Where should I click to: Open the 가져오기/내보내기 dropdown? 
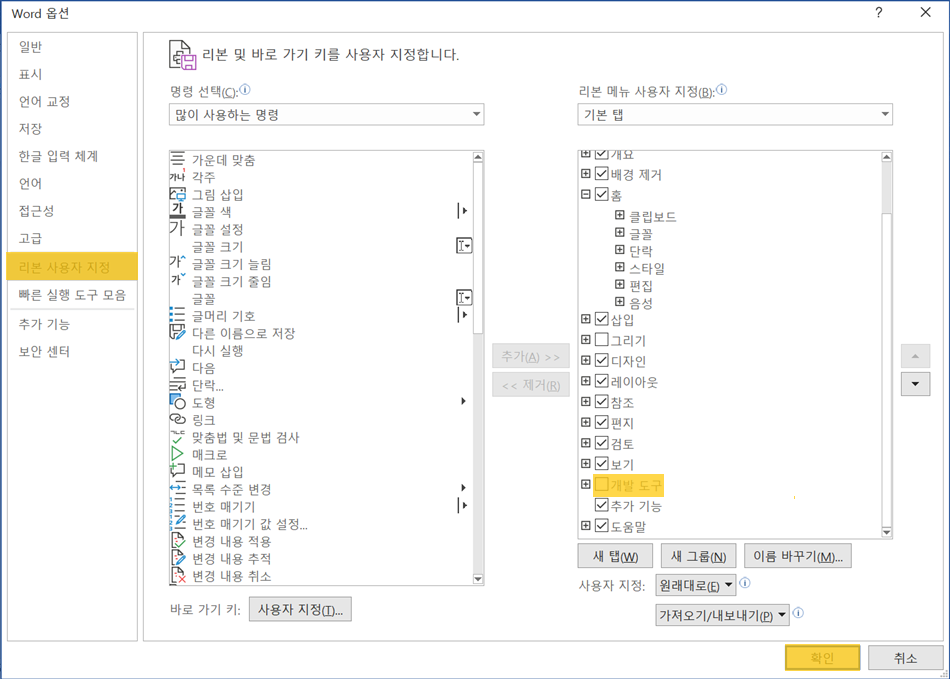722,615
